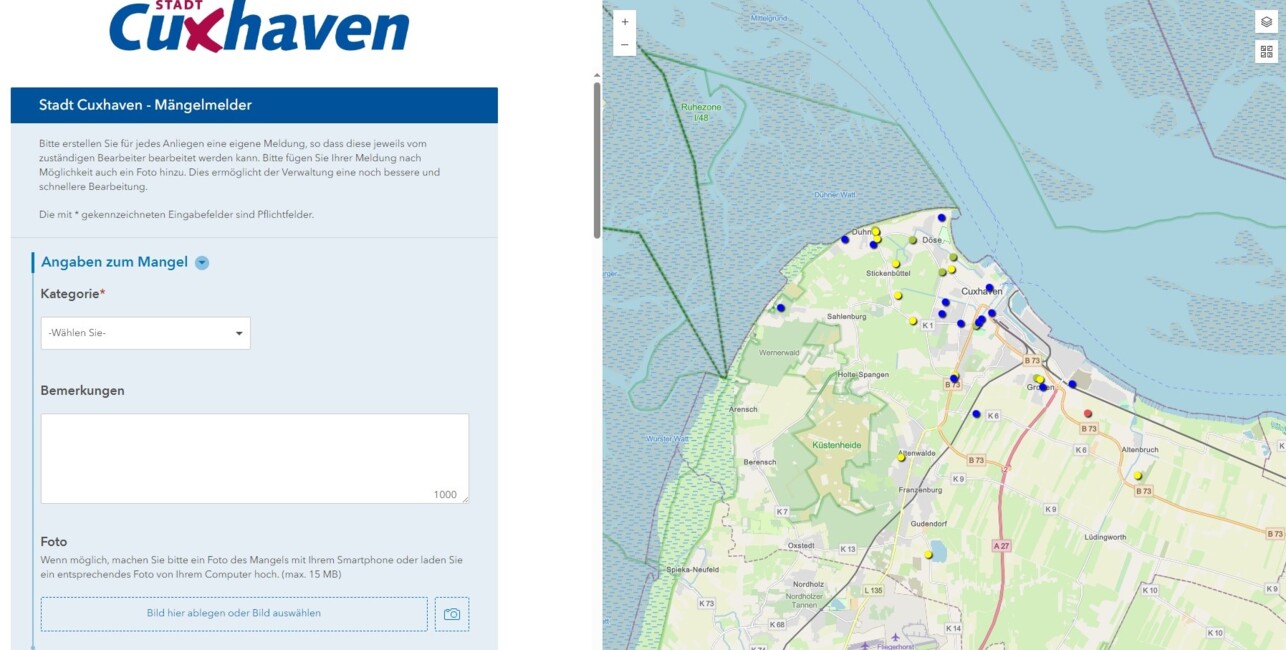Click the Wernerwald map label
This screenshot has width=1286, height=650.
click(x=780, y=353)
